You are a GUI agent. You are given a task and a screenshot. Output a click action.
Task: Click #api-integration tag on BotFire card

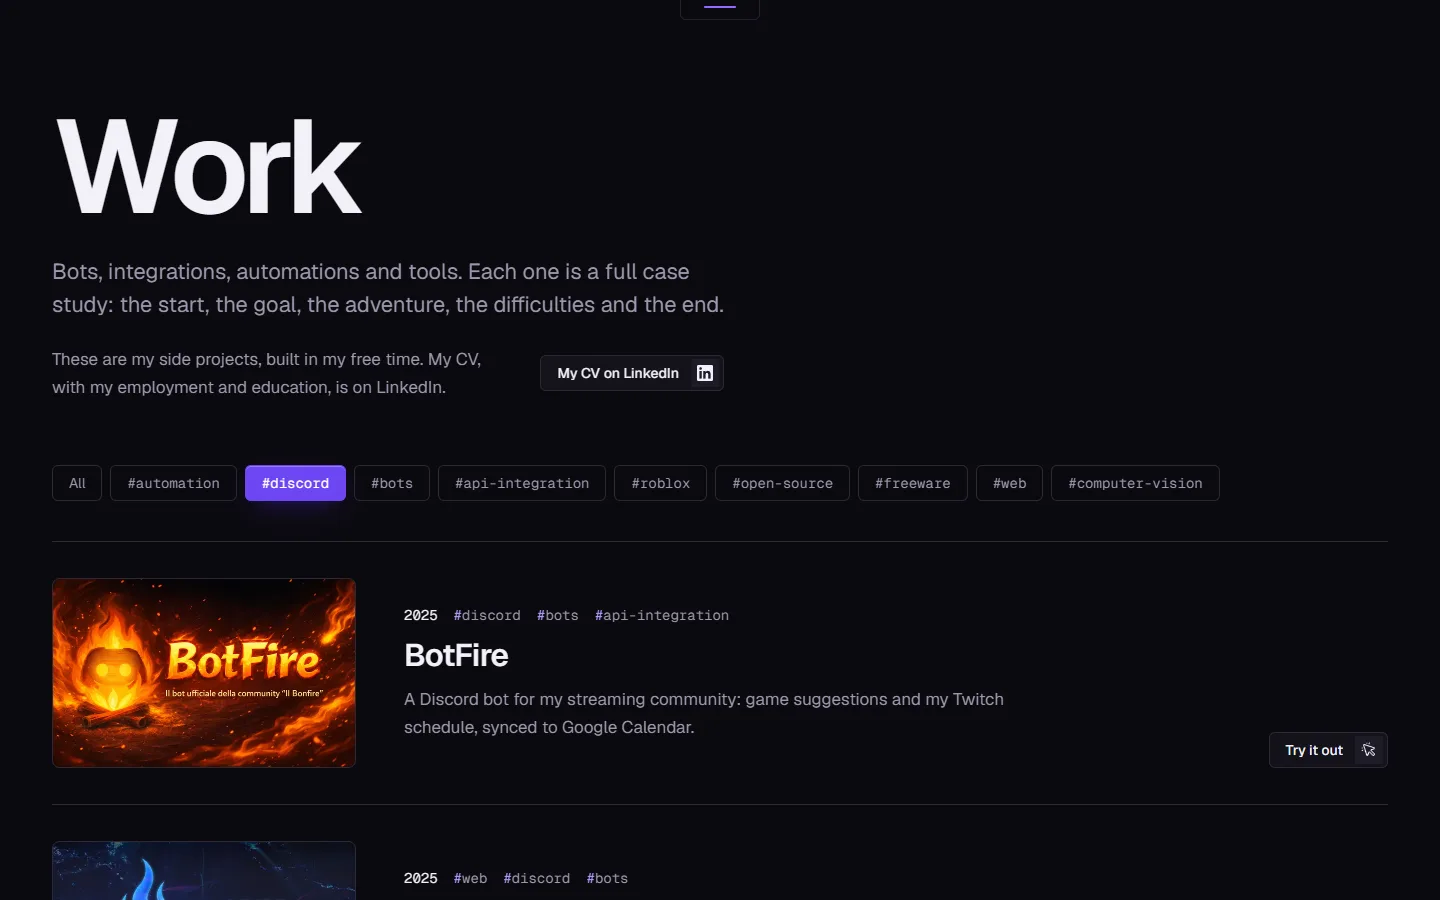tap(662, 615)
